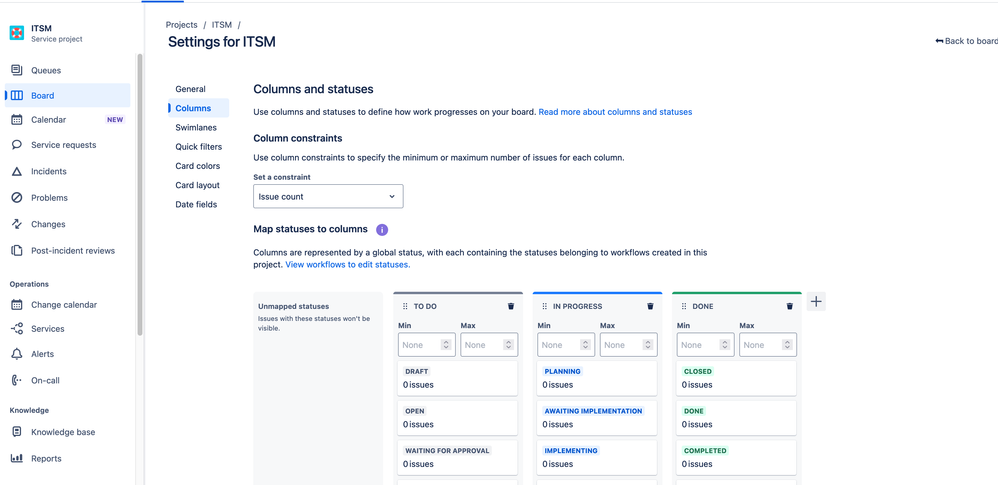Grab the IN PROGRESS column drag handle
Screen dimensions: 998x485
pyautogui.click(x=544, y=306)
